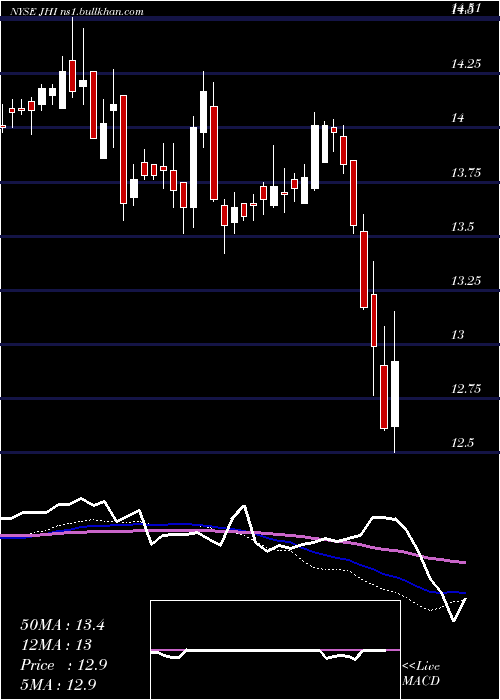Click the 14 price axis label
500x700 pixels.
pyautogui.click(x=458, y=118)
